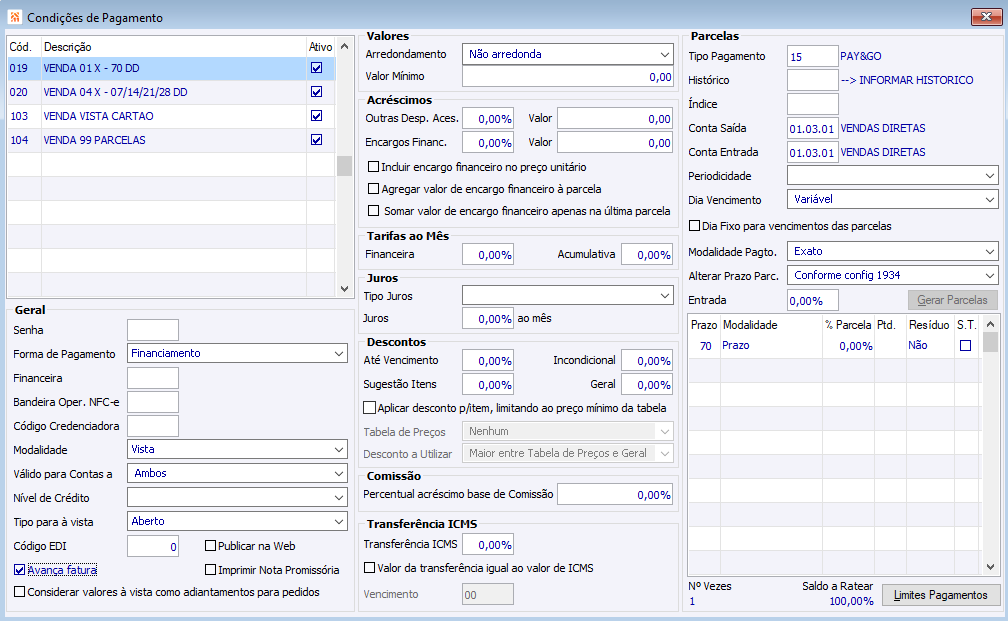This screenshot has height=621, width=1008.
Task: Click the Senha input field
Action: [153, 330]
